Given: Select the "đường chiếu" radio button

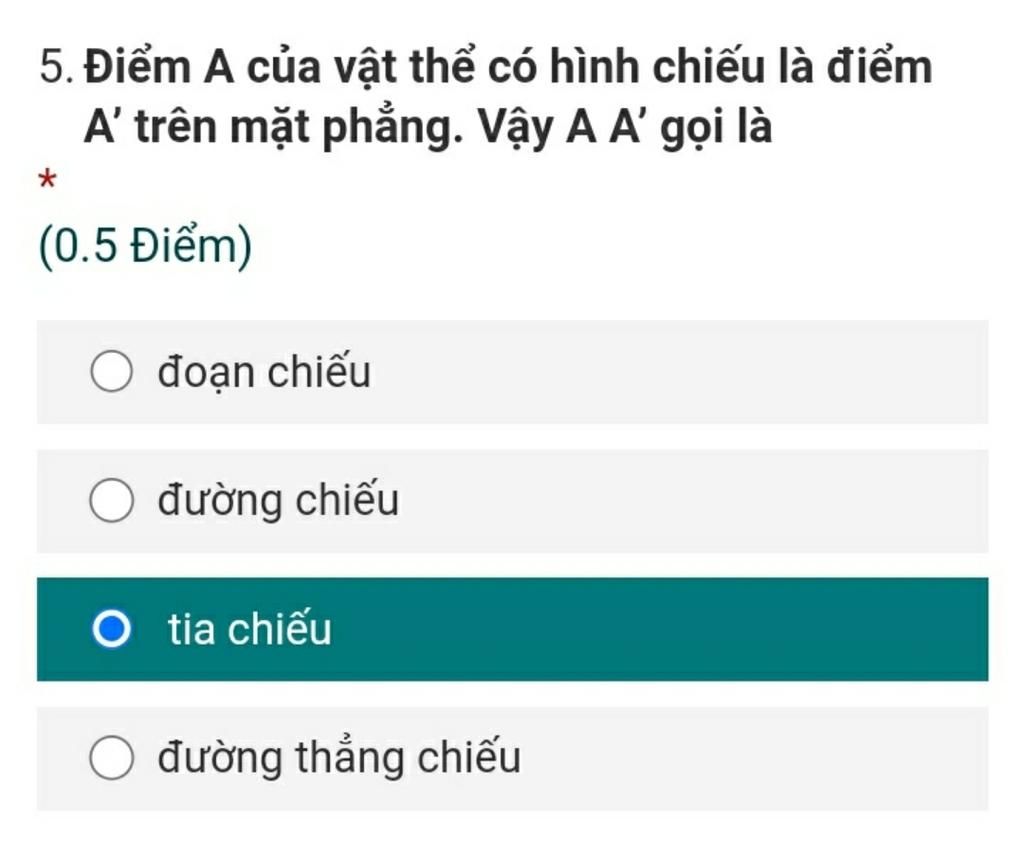Looking at the screenshot, I should pos(112,500).
